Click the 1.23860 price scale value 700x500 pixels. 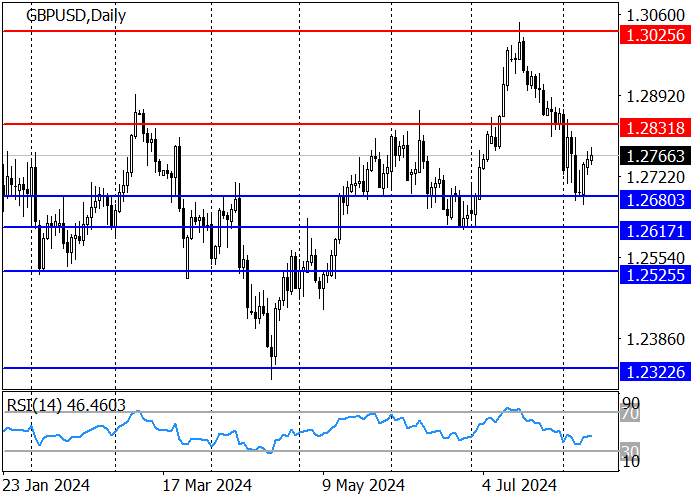coord(655,339)
